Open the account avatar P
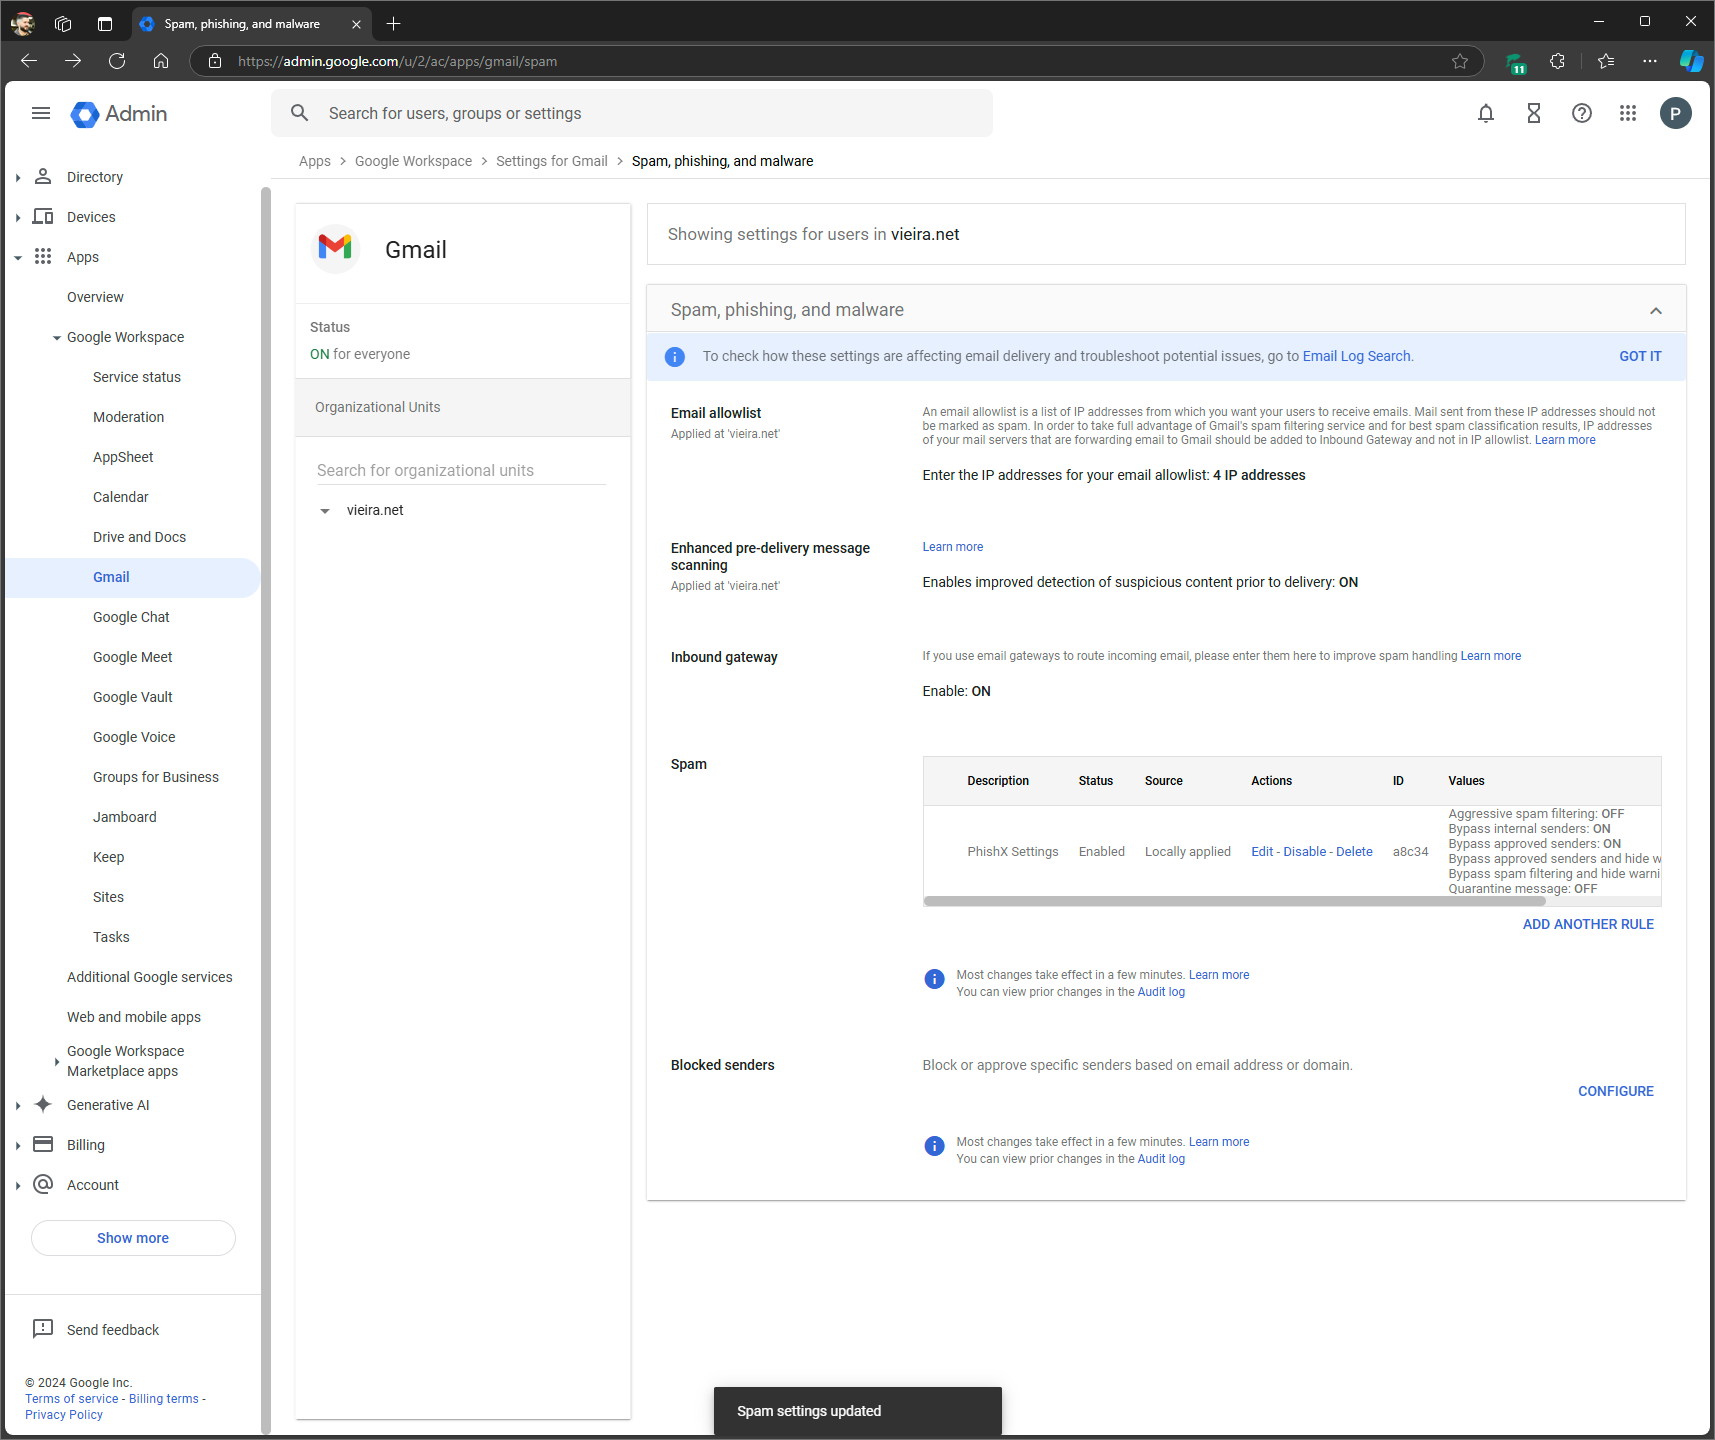The width and height of the screenshot is (1715, 1440). (1676, 113)
